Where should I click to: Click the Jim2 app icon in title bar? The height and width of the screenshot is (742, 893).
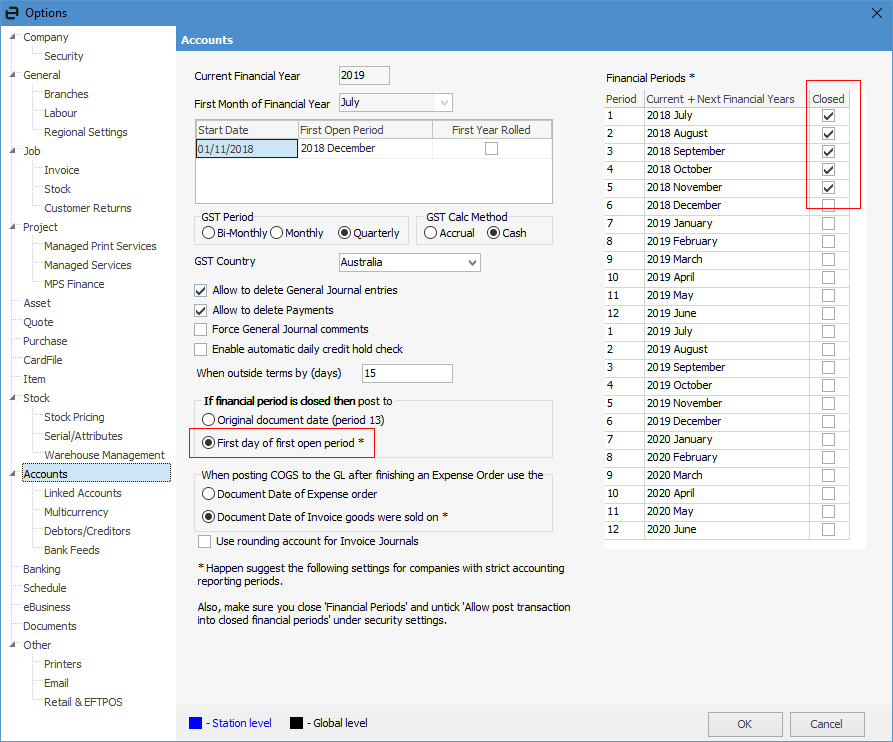tap(12, 13)
